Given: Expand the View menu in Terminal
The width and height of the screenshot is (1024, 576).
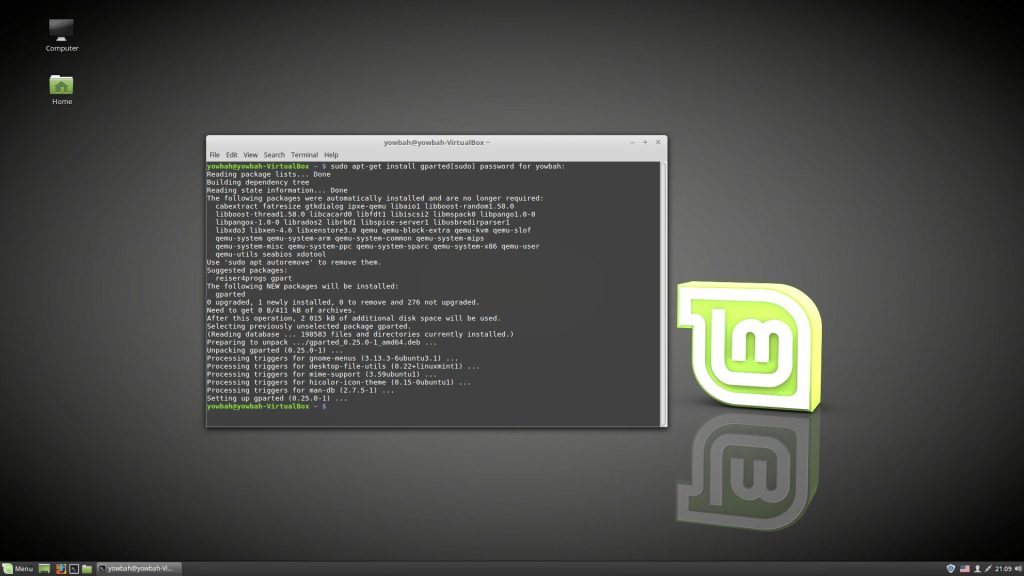Looking at the screenshot, I should point(250,155).
